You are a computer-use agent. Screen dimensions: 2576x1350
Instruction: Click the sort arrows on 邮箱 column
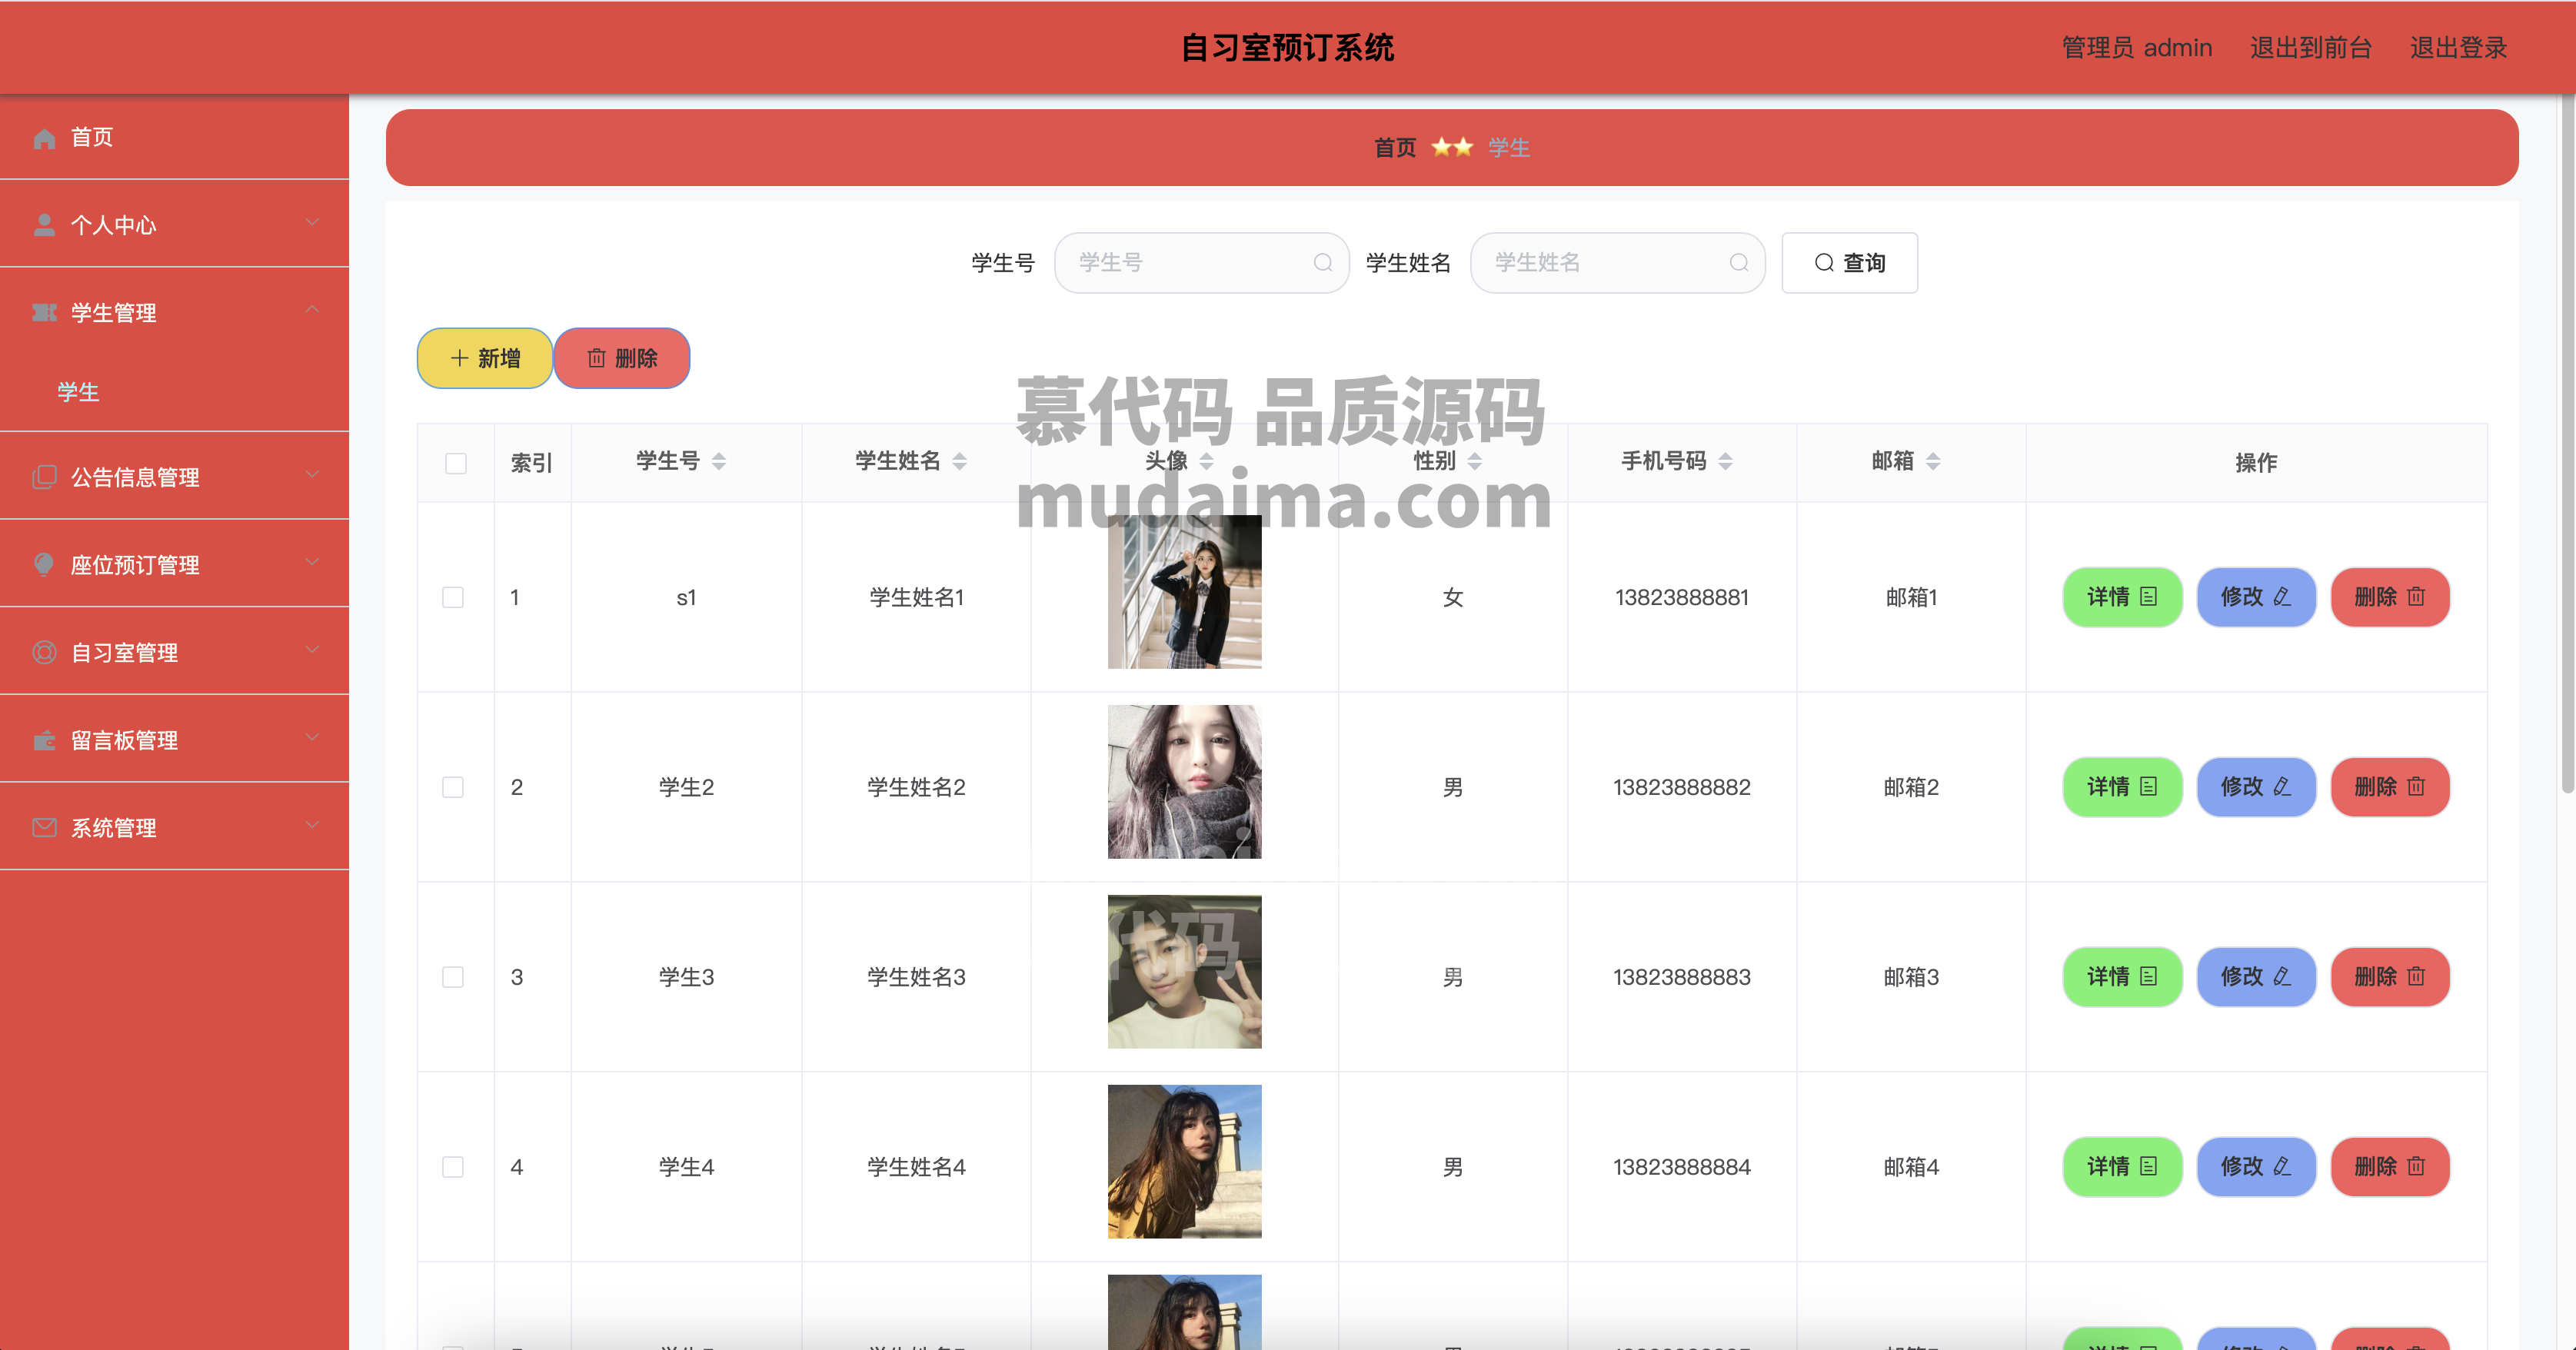coord(1933,461)
